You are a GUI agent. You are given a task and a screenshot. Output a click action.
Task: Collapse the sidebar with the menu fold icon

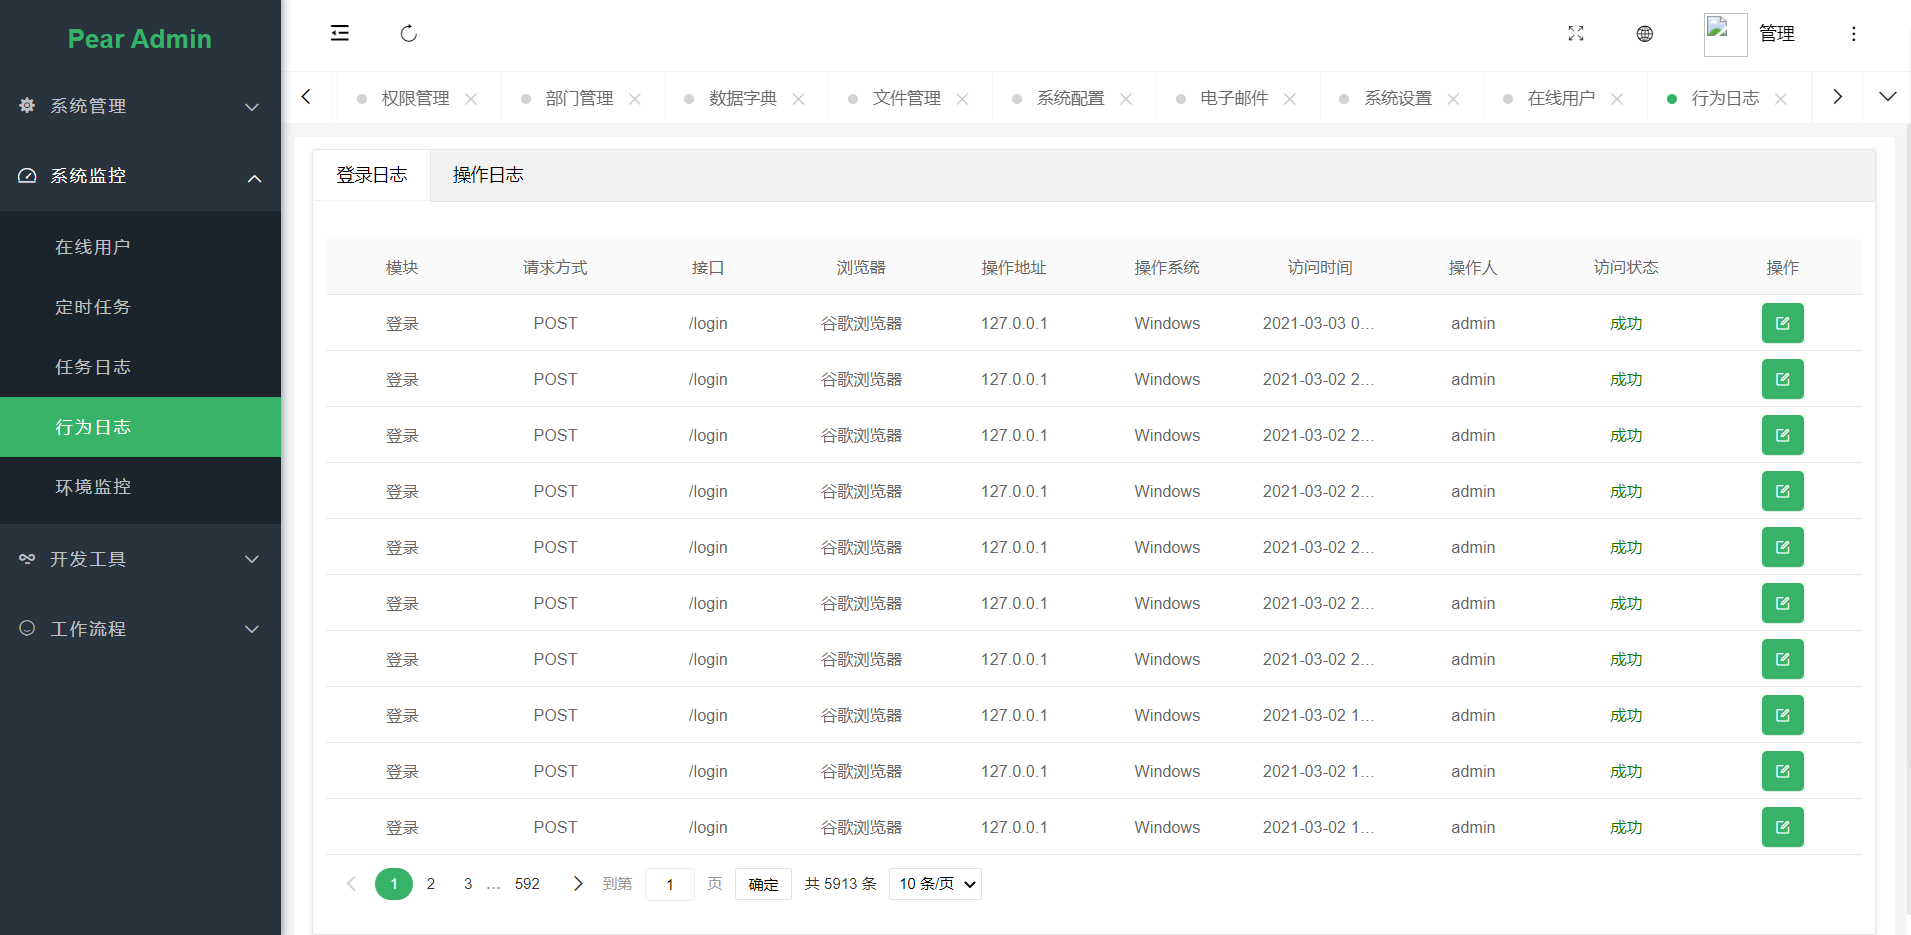point(340,33)
